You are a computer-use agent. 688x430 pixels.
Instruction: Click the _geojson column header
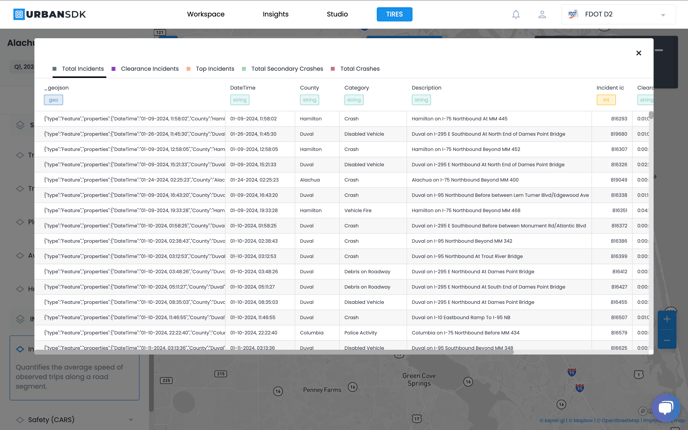(57, 88)
